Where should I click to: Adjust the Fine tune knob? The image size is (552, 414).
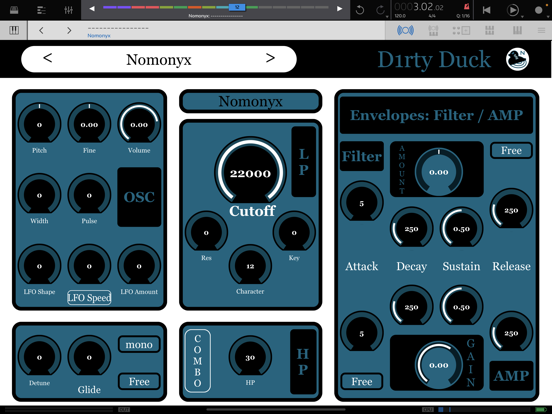(x=89, y=124)
